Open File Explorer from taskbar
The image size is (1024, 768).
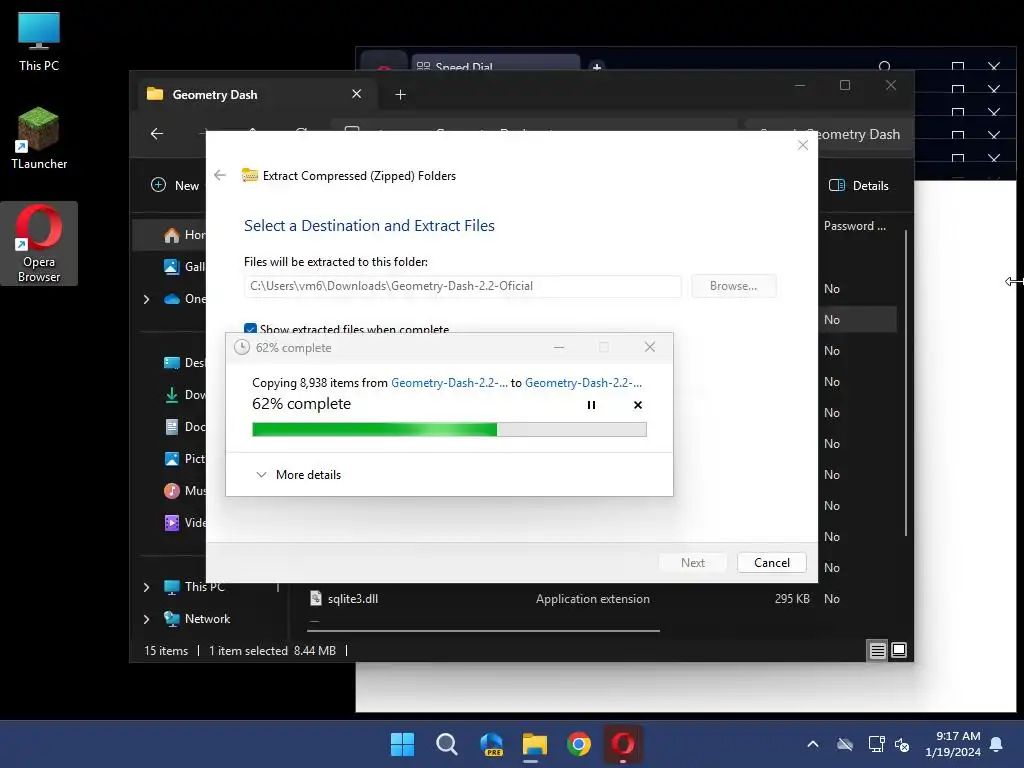pos(534,744)
